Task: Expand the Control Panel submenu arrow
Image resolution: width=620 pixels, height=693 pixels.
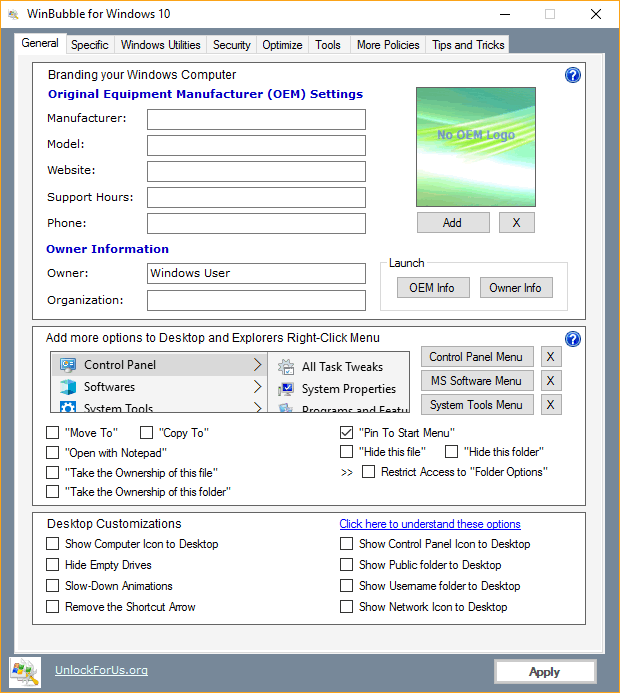Action: [x=258, y=365]
